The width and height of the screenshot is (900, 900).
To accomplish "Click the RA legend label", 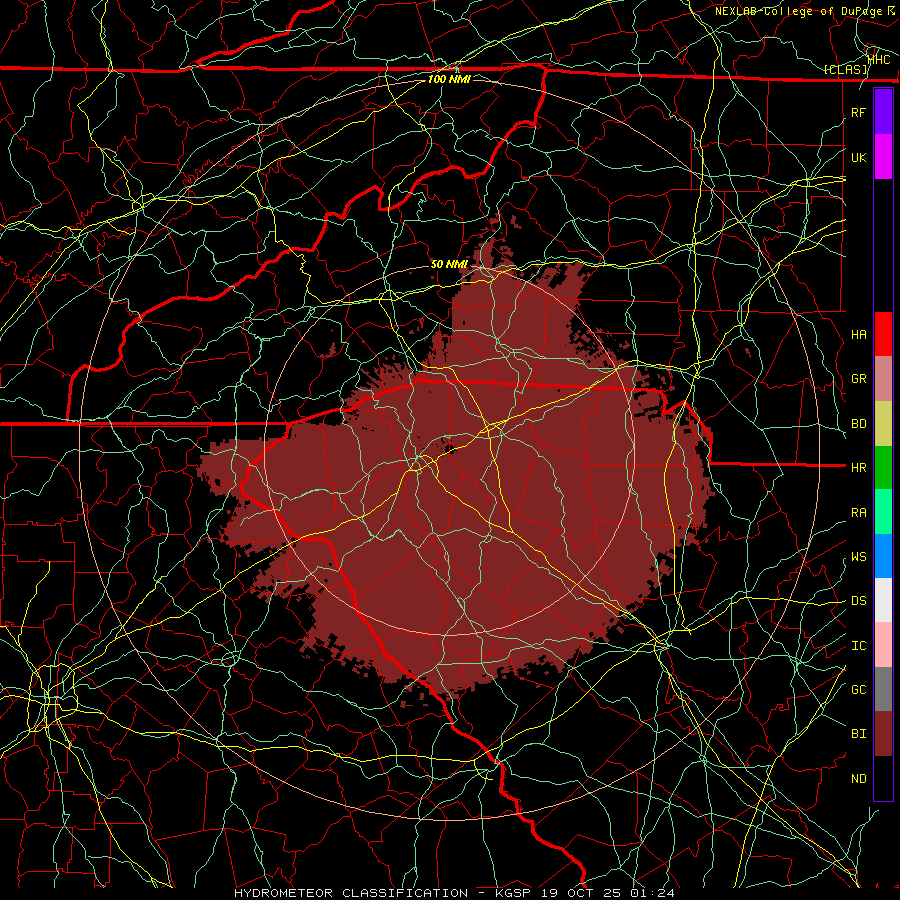I will point(859,513).
